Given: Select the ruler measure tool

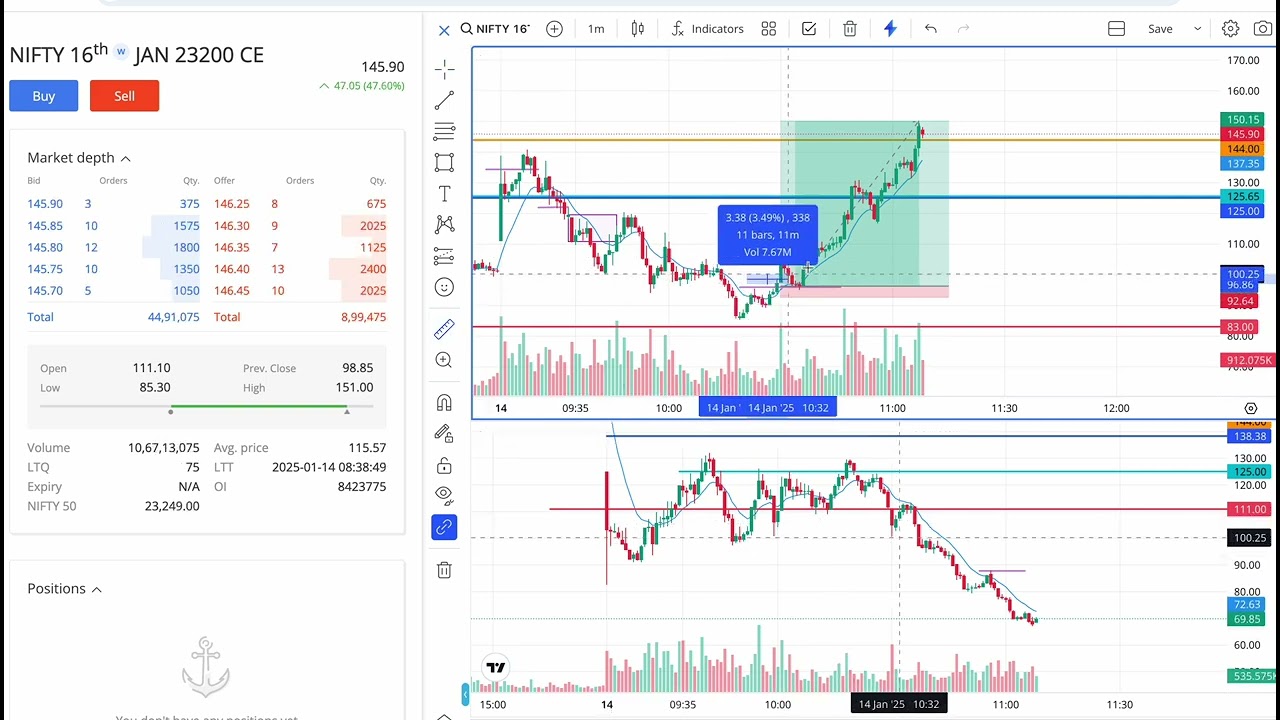Looking at the screenshot, I should coord(445,328).
